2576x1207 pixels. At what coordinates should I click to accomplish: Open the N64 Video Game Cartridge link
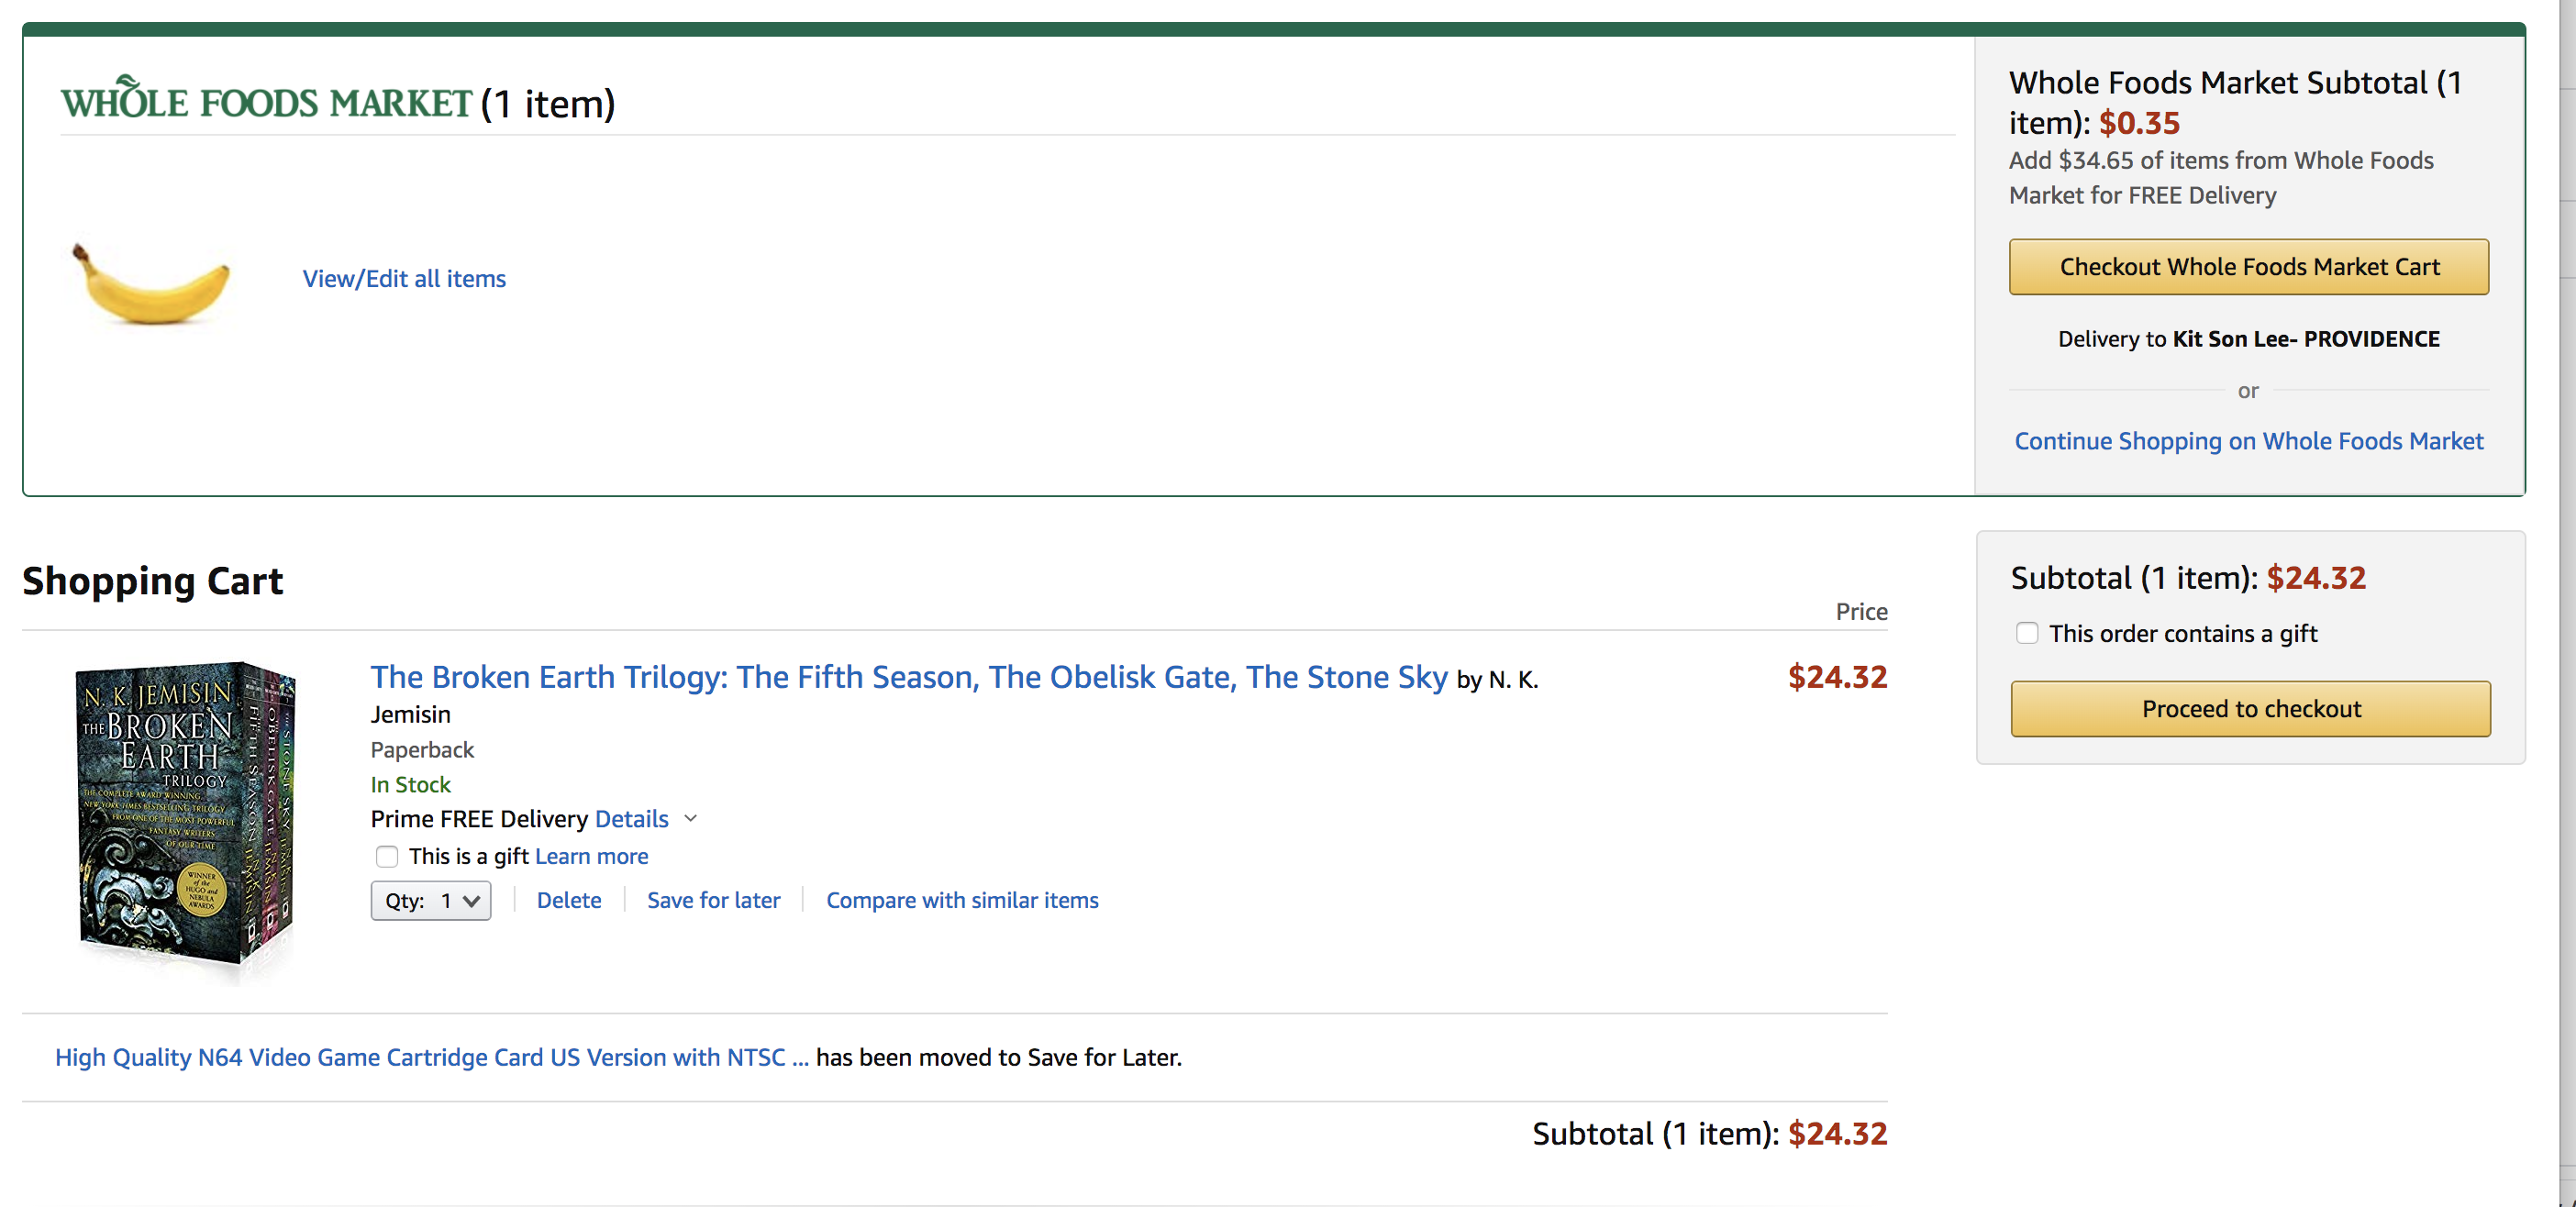pyautogui.click(x=431, y=1058)
